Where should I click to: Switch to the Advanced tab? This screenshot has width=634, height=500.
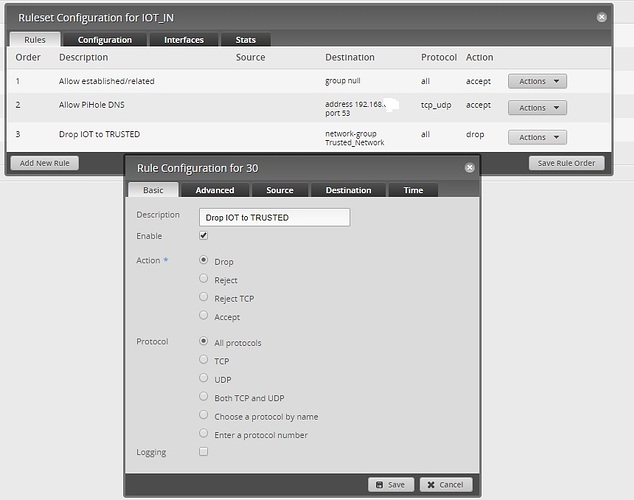pyautogui.click(x=215, y=190)
